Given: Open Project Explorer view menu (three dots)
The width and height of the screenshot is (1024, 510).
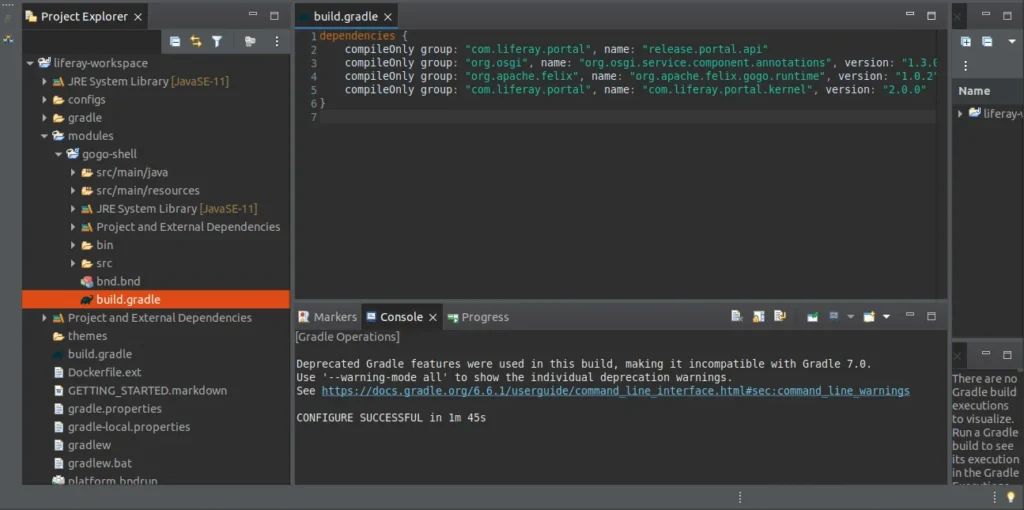Looking at the screenshot, I should [277, 41].
